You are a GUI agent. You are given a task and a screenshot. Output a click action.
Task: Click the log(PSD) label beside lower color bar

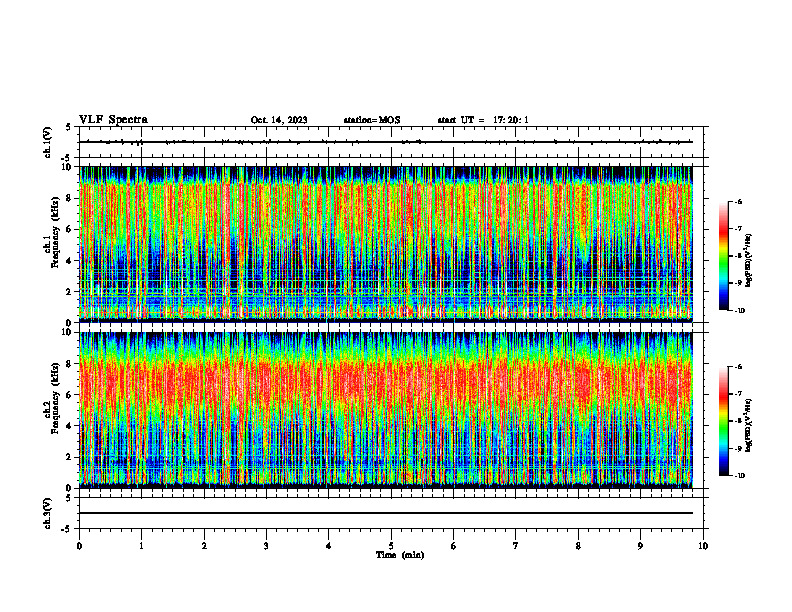coord(749,425)
